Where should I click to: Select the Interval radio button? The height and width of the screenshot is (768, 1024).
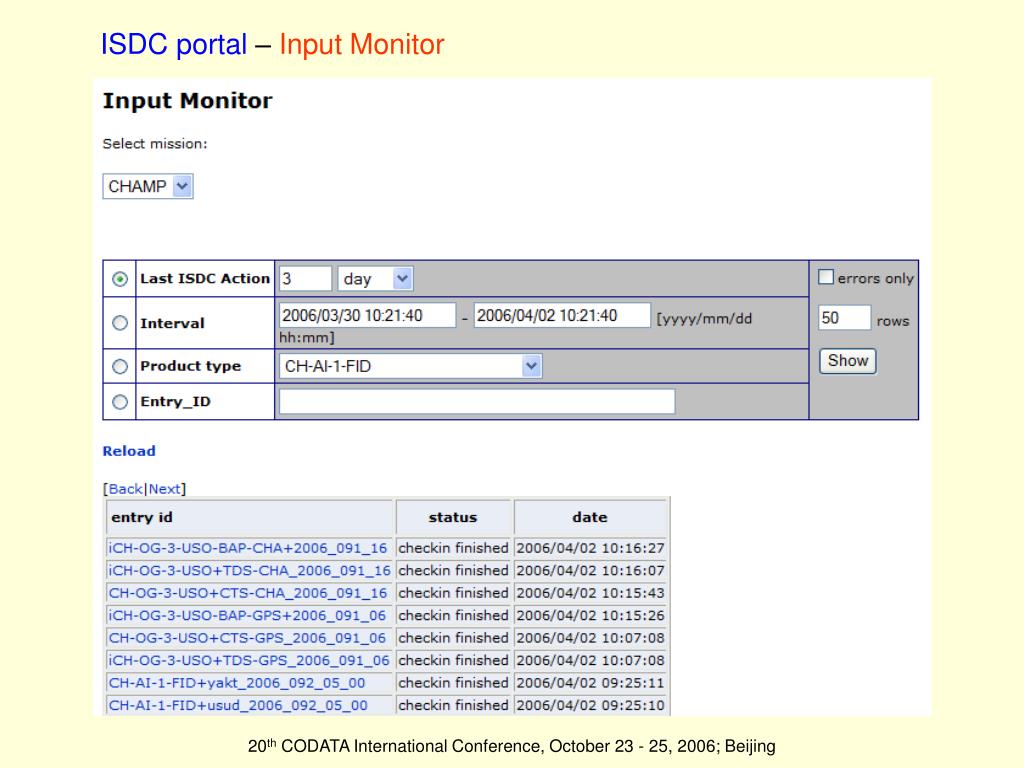(120, 323)
